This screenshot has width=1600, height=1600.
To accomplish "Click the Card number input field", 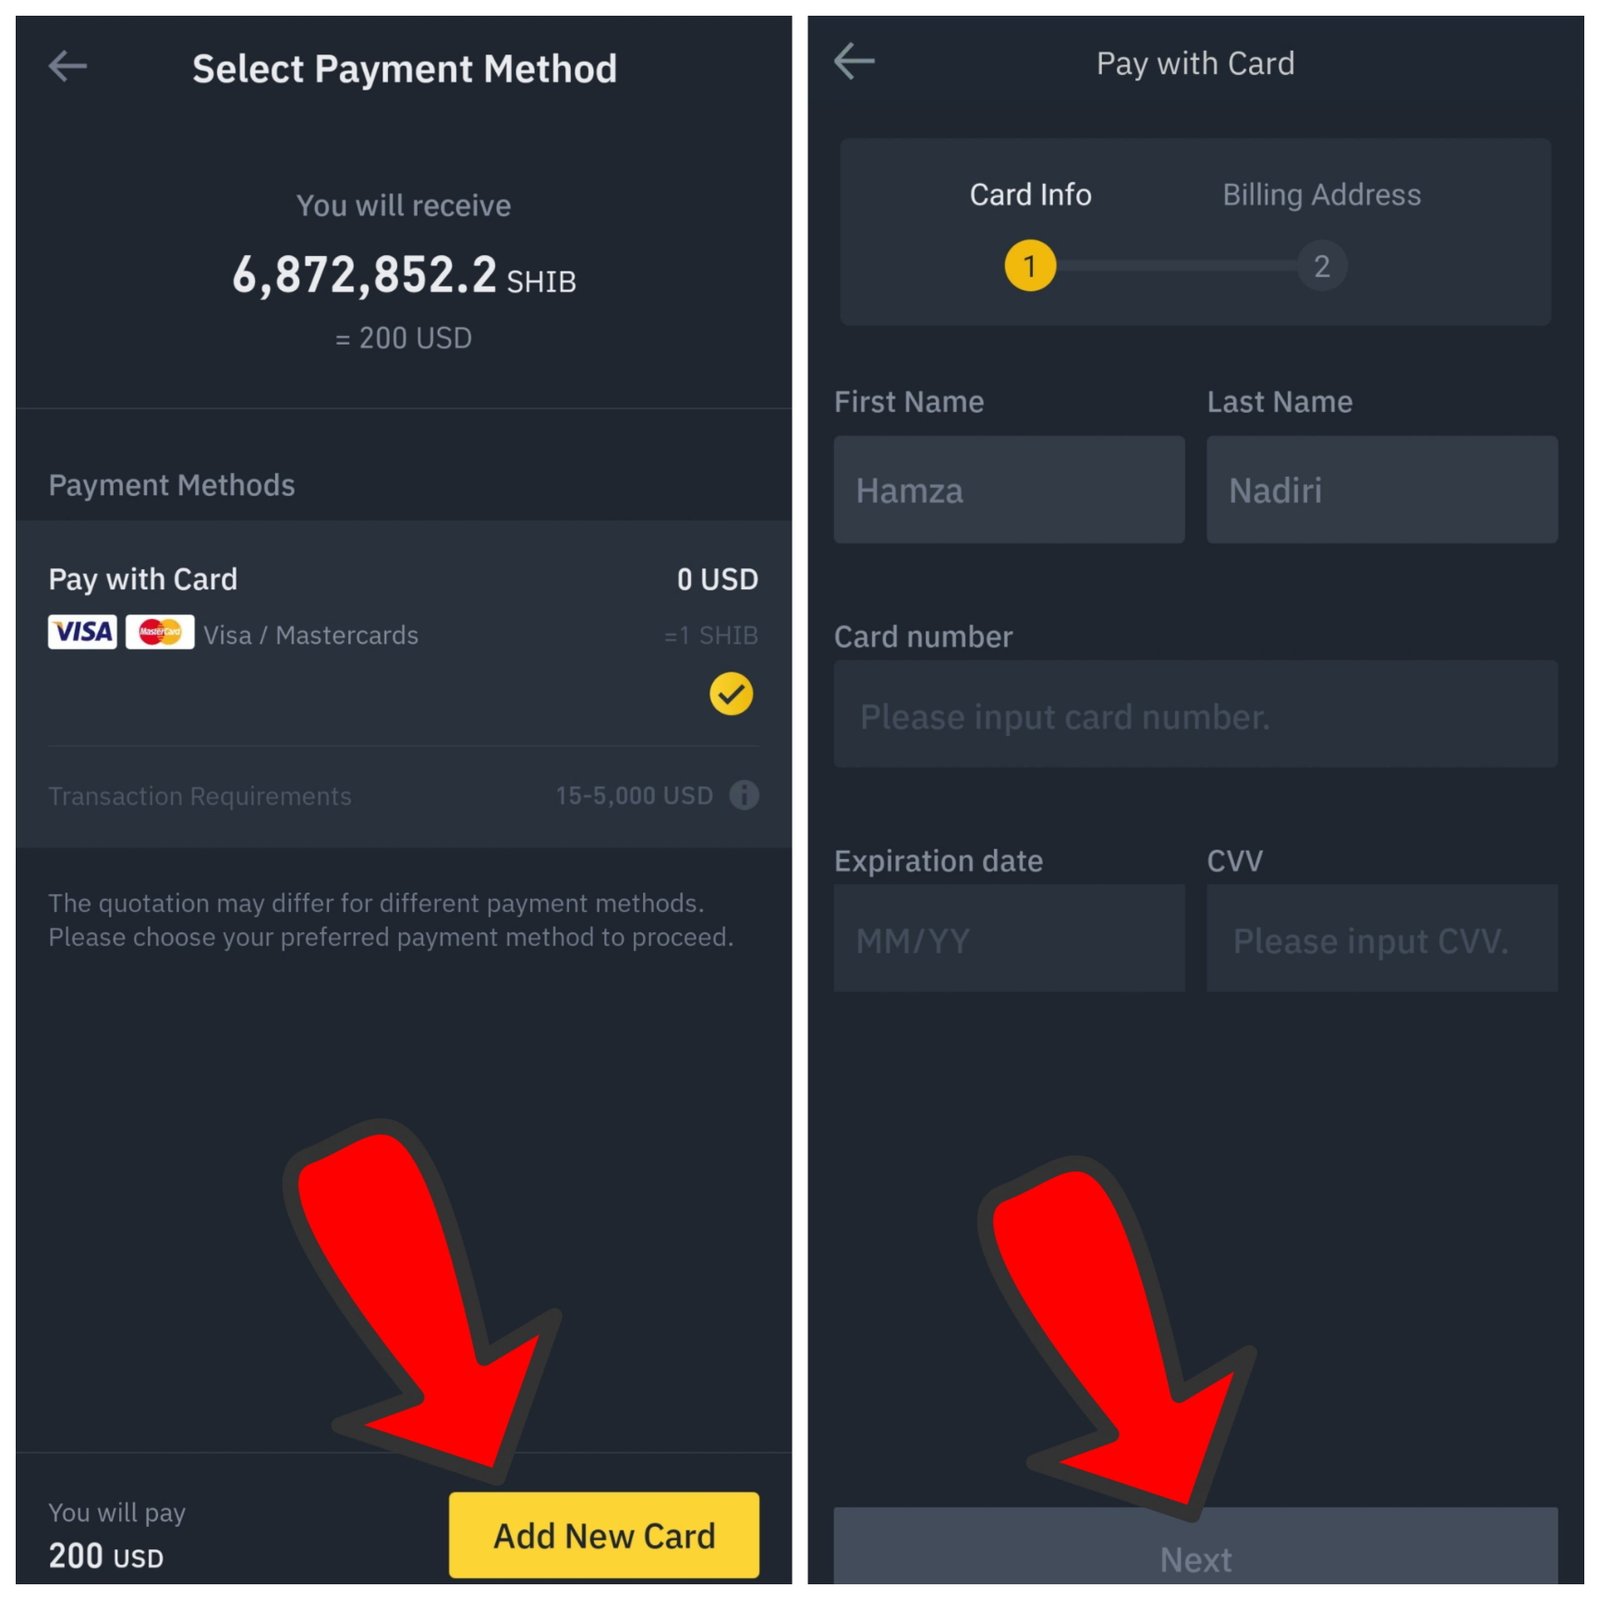I will point(1195,714).
